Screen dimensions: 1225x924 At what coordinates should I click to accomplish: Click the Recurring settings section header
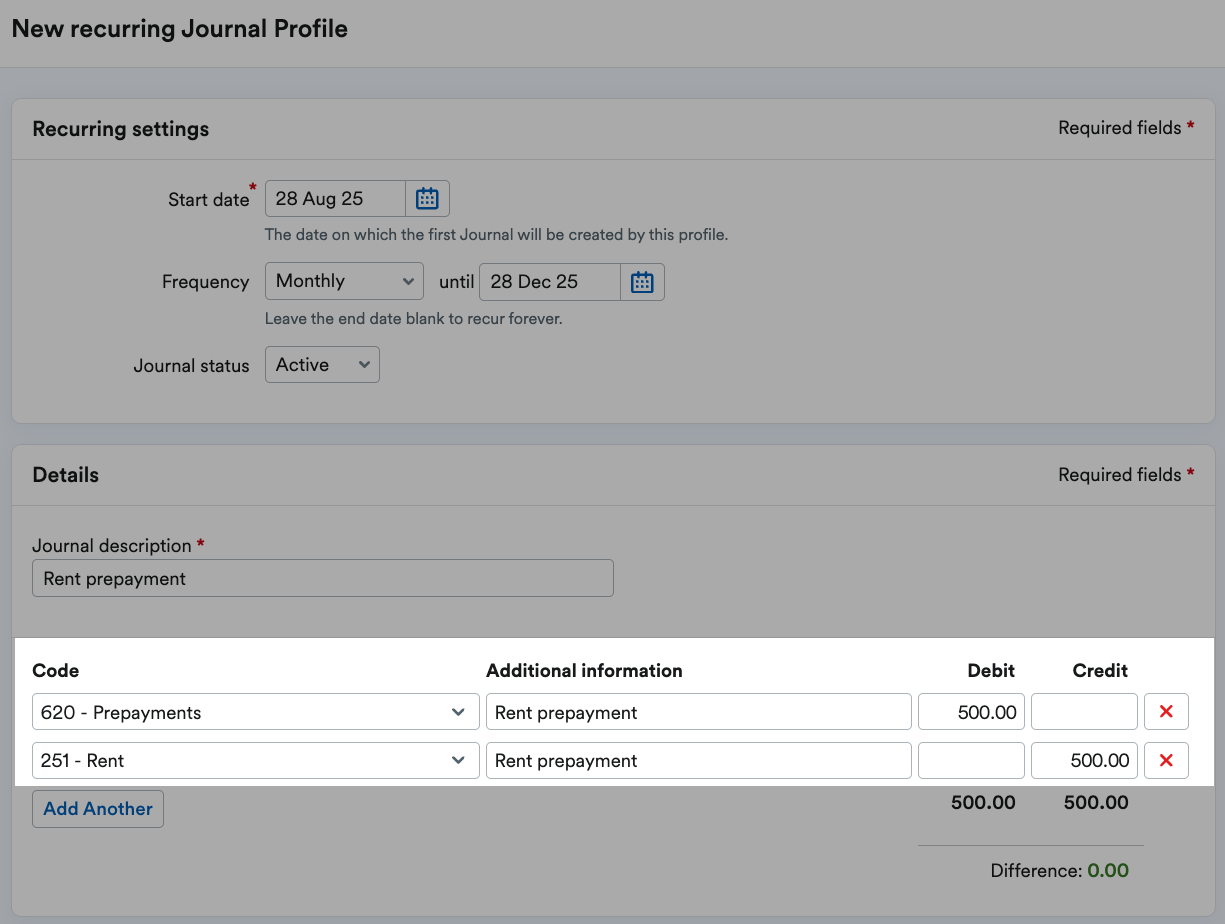tap(120, 129)
